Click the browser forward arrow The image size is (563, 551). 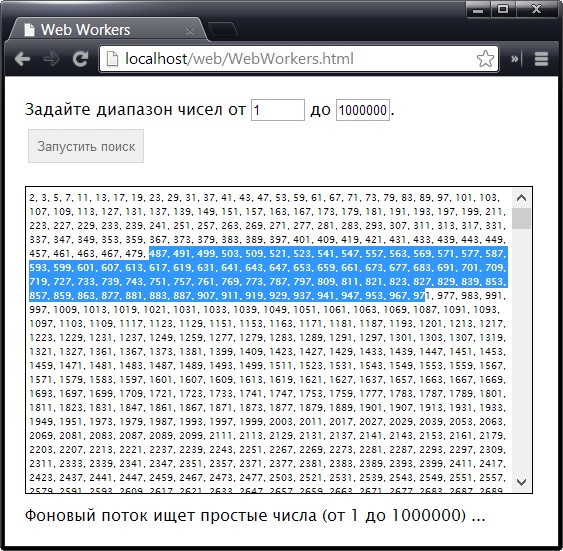pos(51,59)
